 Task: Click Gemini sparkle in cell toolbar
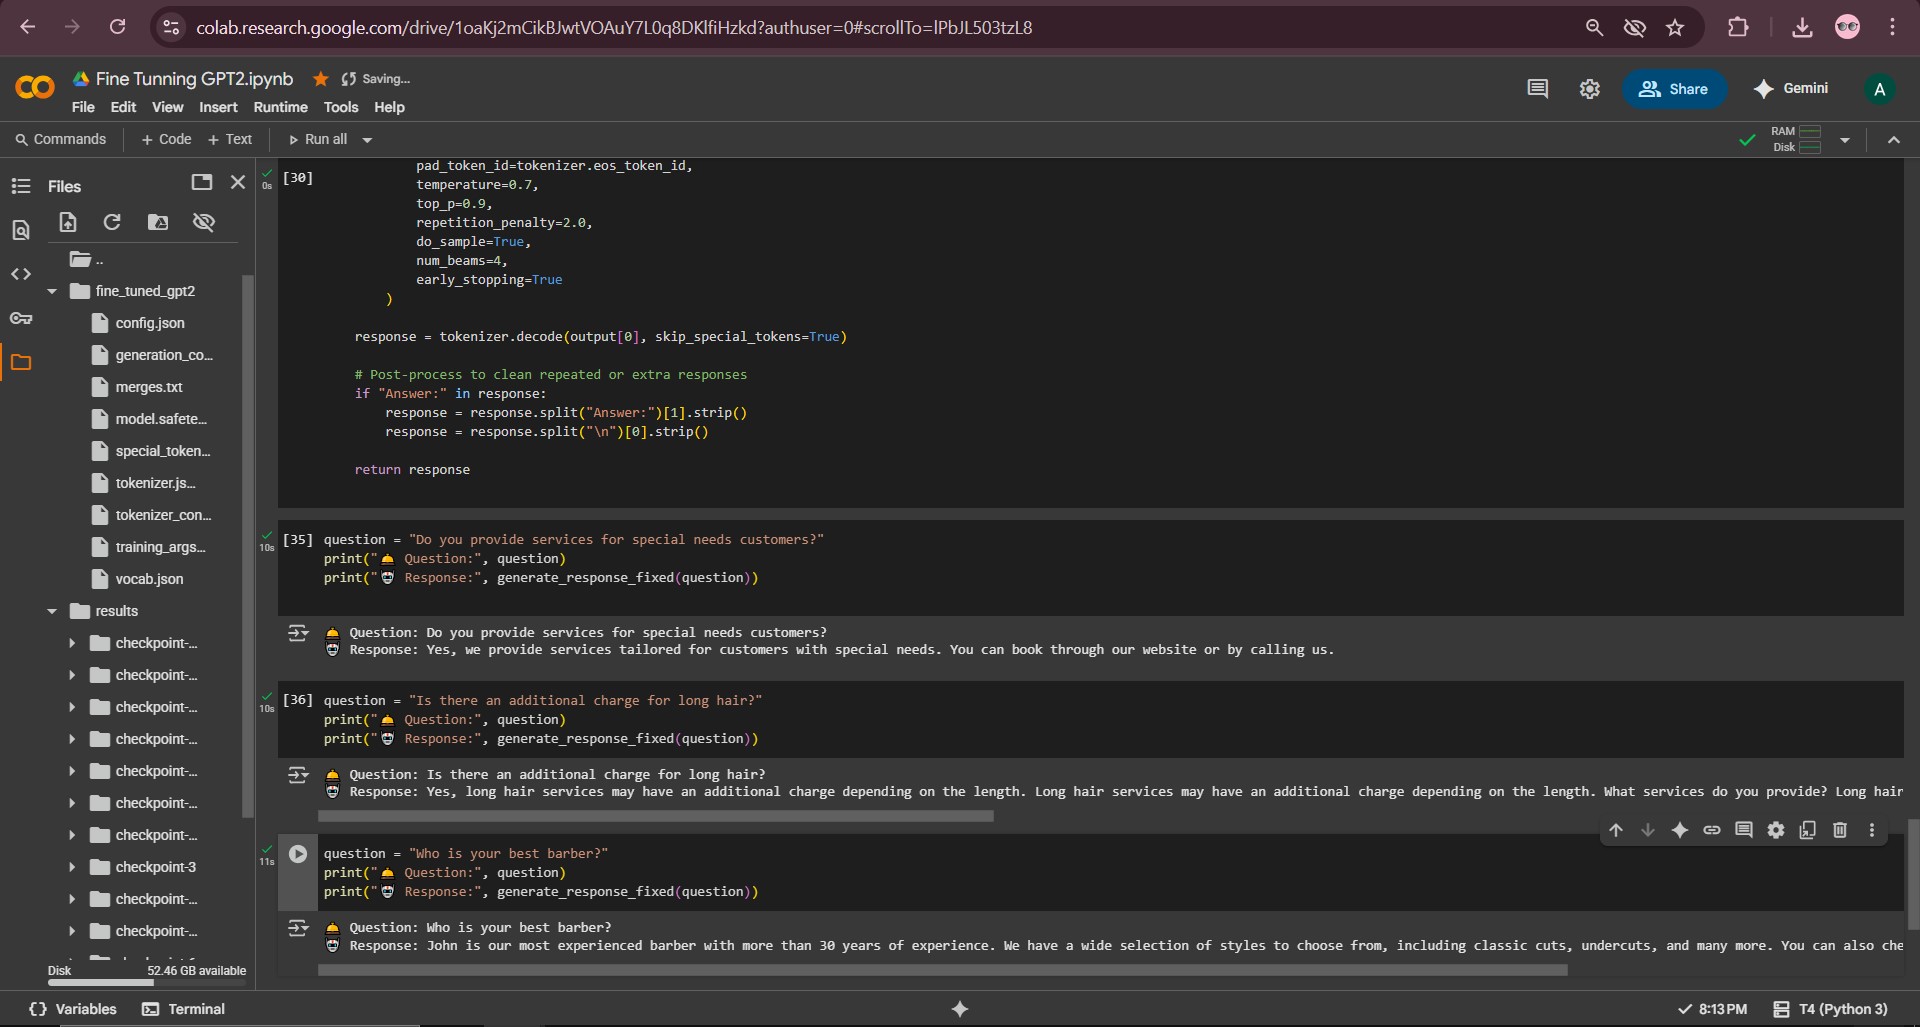[x=1680, y=830]
